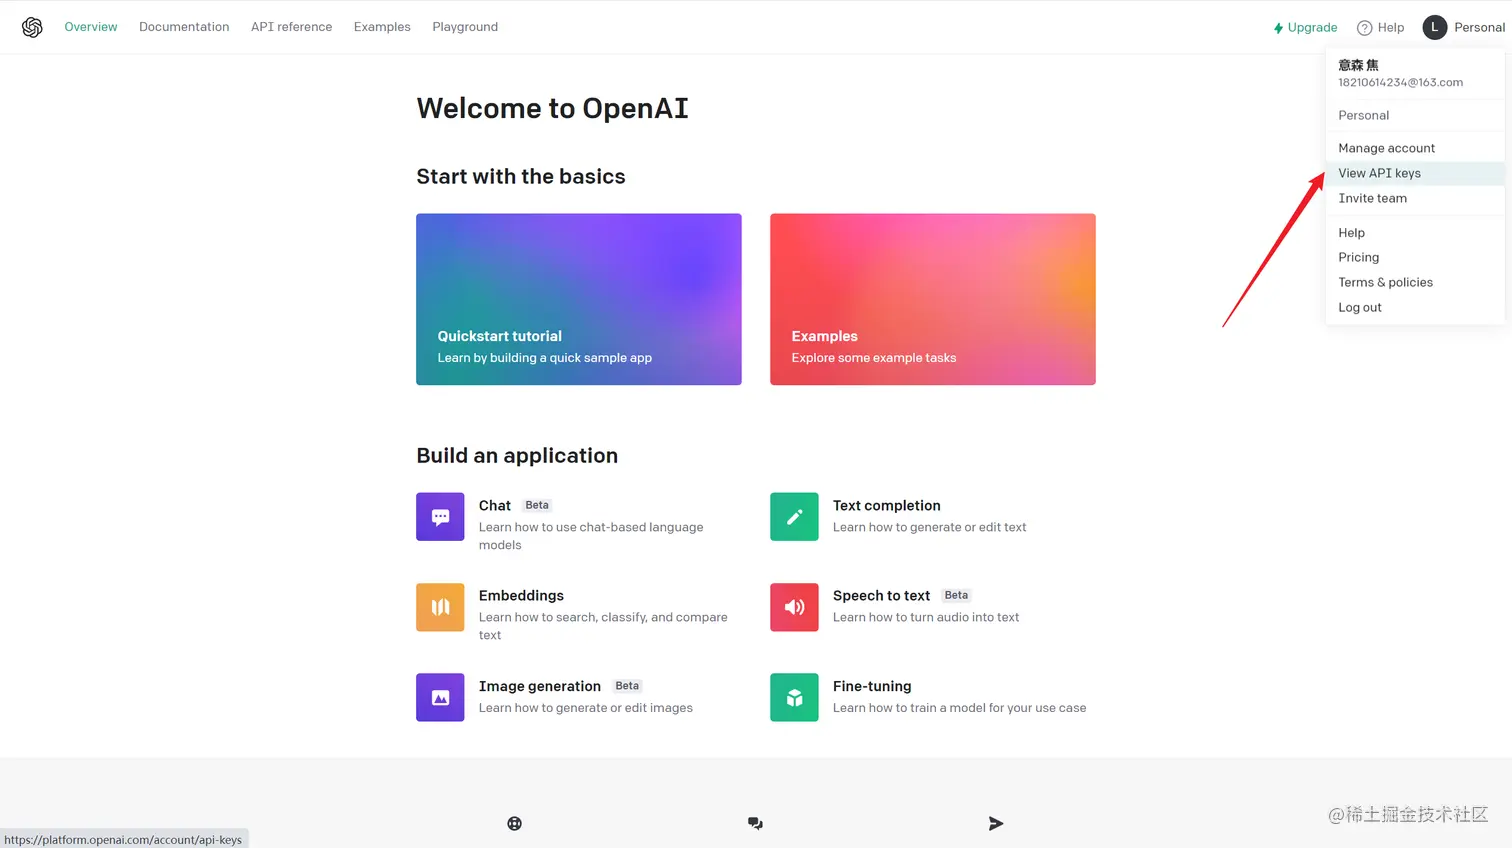This screenshot has height=848, width=1512.
Task: Click the Beta badge next to Speech to text
Action: point(956,595)
